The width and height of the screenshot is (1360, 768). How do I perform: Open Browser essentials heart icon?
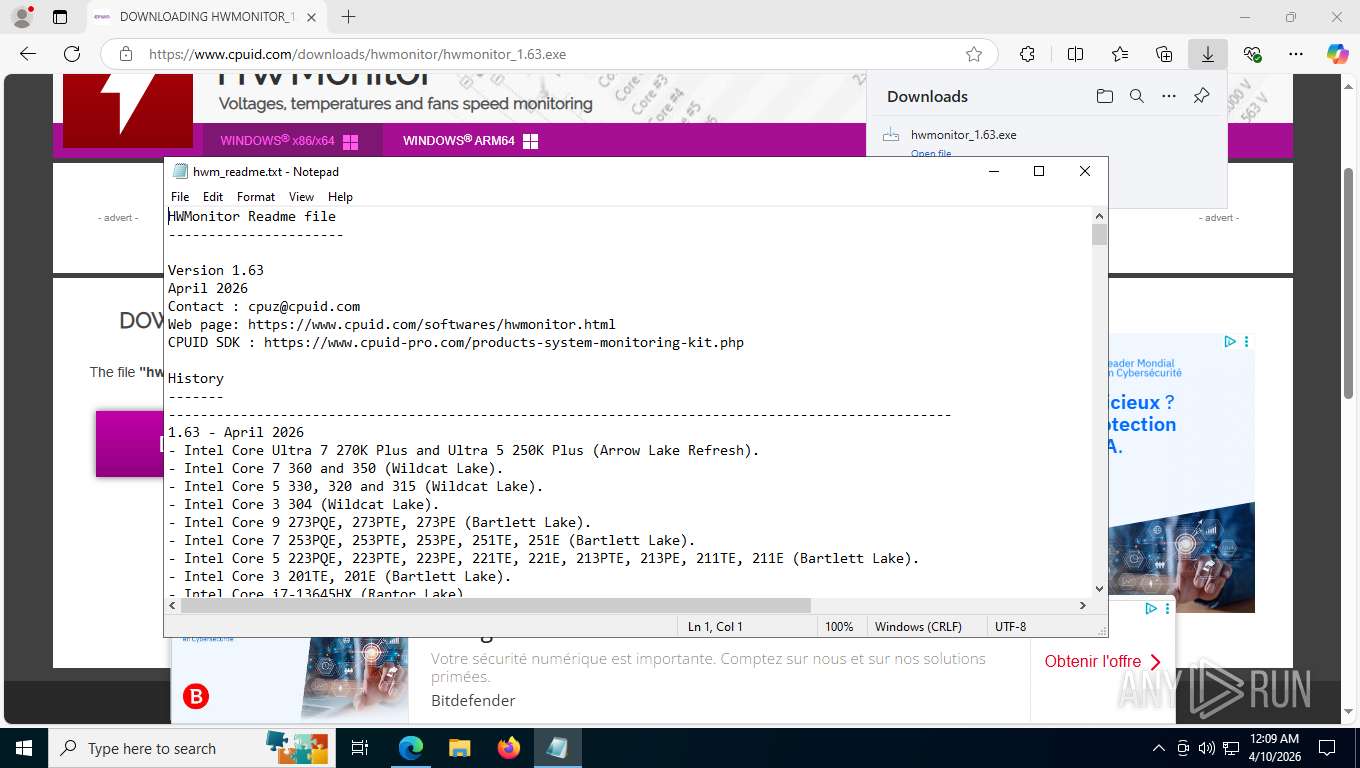point(1253,54)
